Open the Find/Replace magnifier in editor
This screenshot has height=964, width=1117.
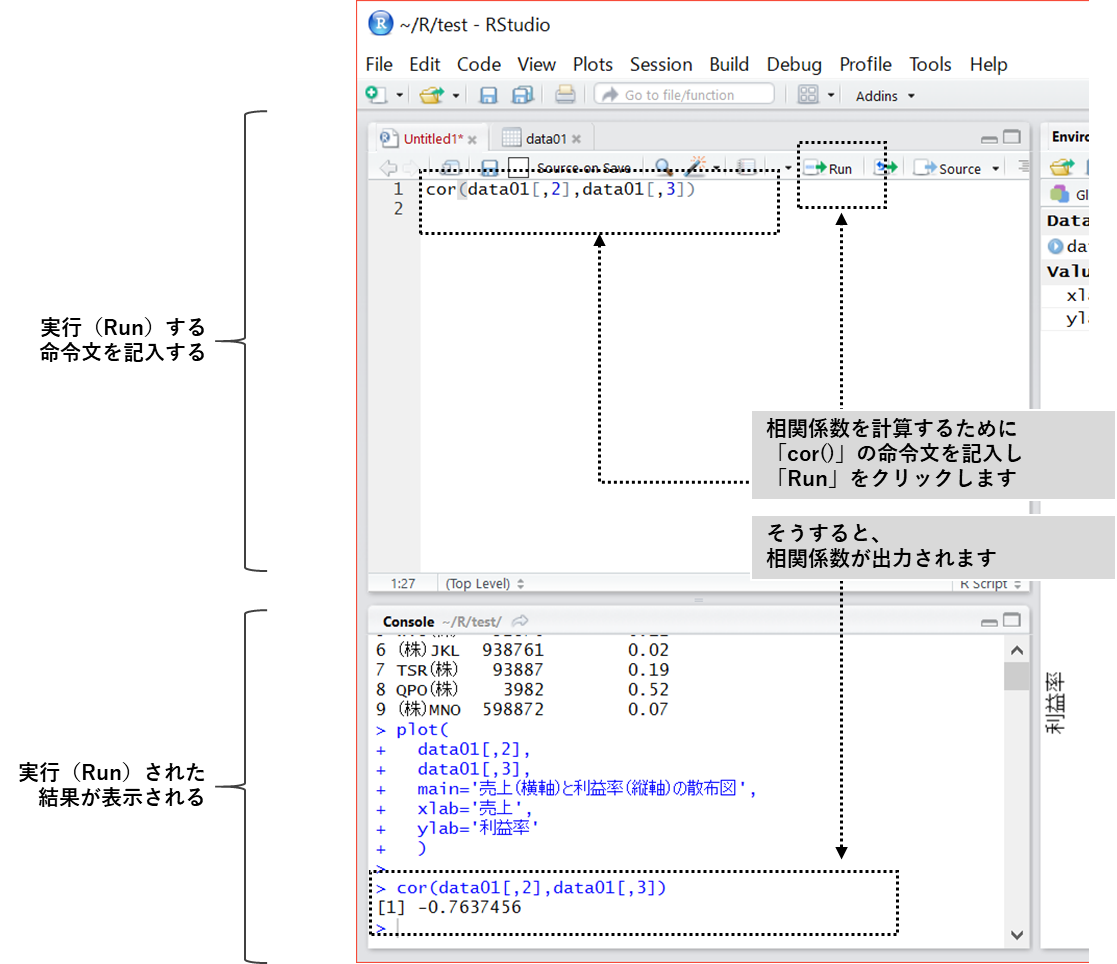(x=663, y=168)
